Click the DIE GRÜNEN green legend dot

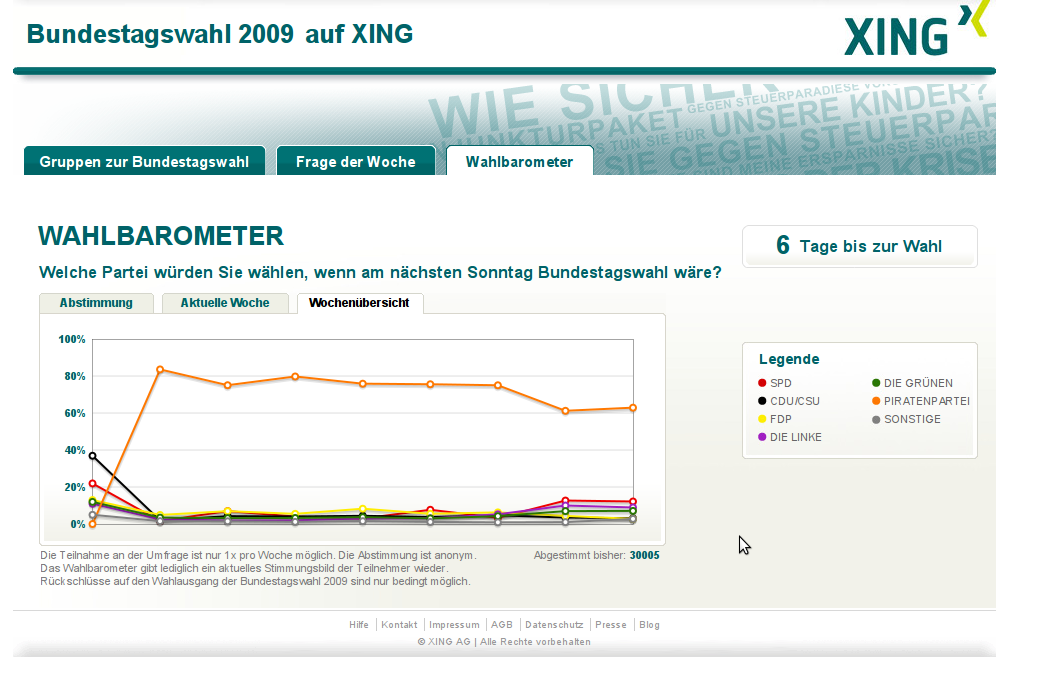[x=876, y=383]
